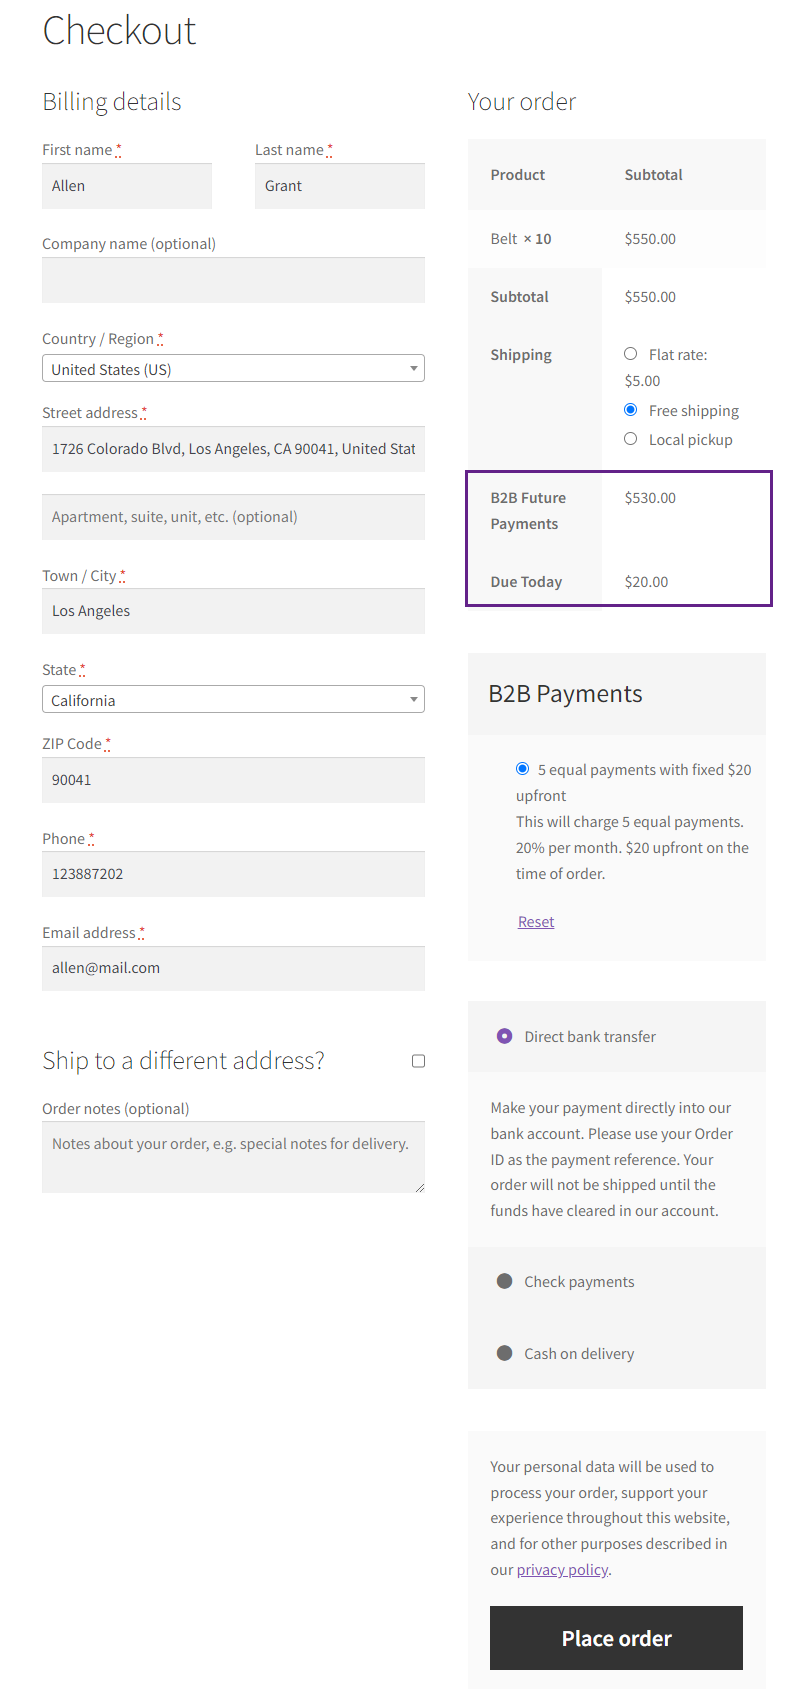Viewport: 785px width, 1689px height.
Task: Select 5 equal payments B2B option
Action: (x=522, y=769)
